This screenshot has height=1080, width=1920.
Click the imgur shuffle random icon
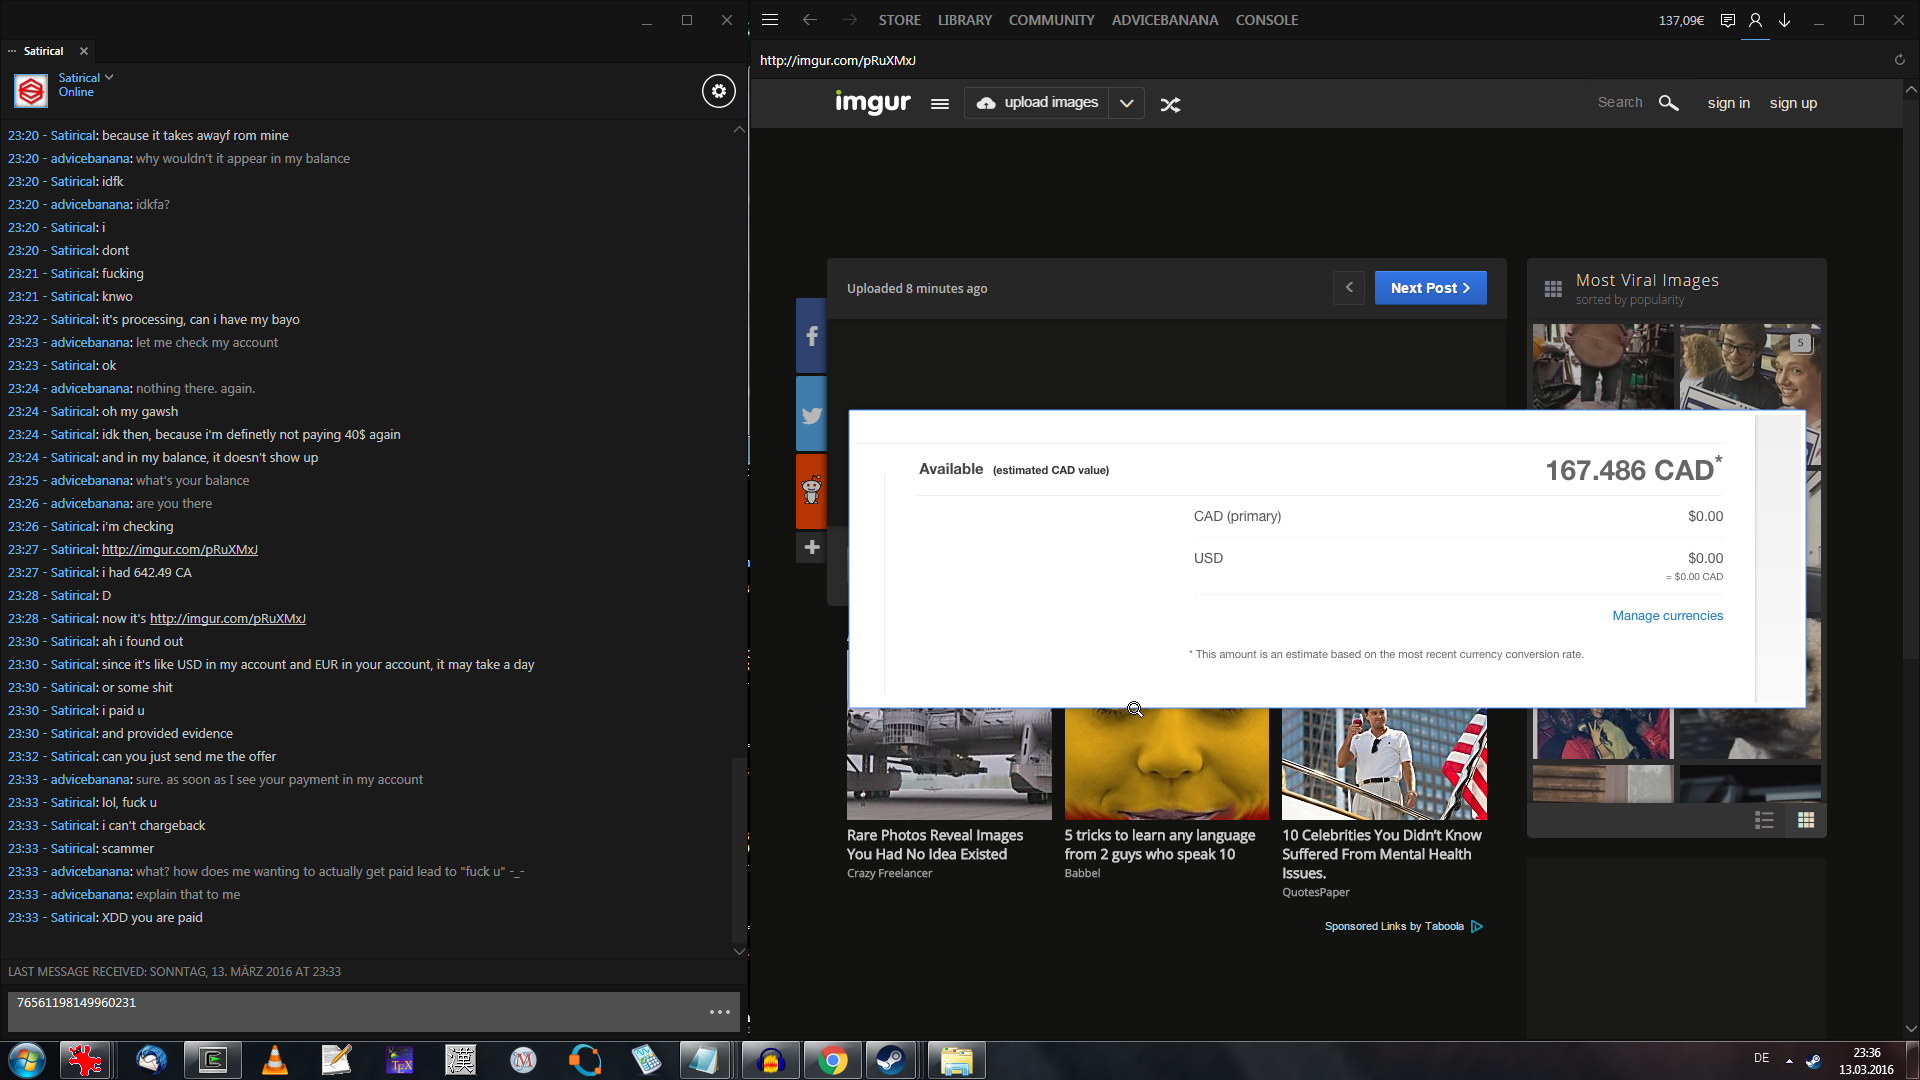coord(1170,104)
